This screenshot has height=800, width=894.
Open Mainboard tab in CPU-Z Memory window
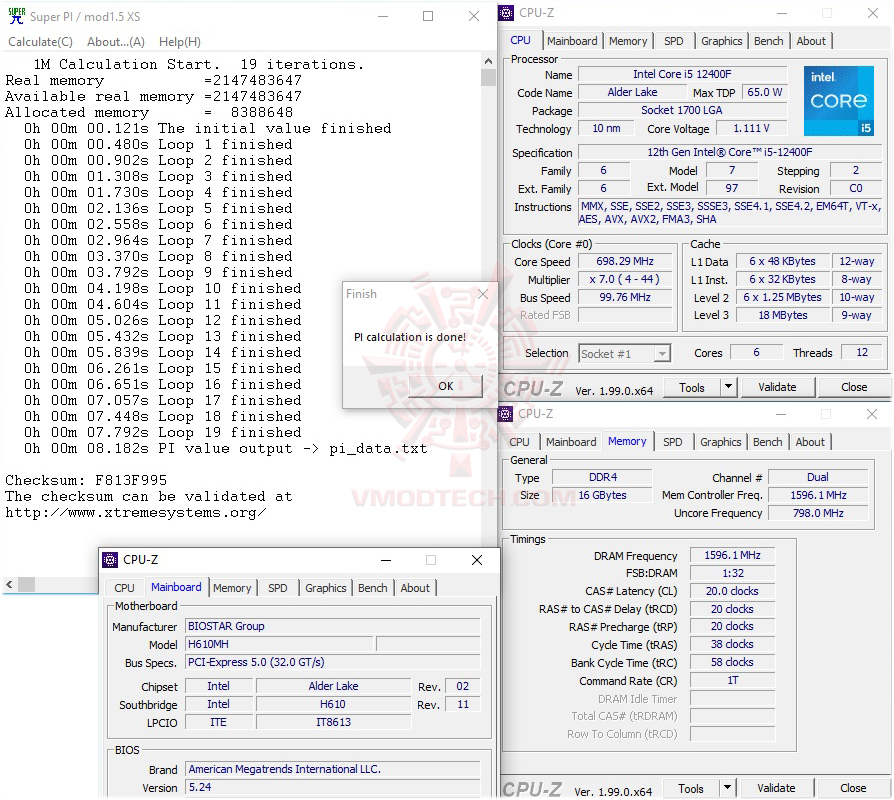click(571, 442)
